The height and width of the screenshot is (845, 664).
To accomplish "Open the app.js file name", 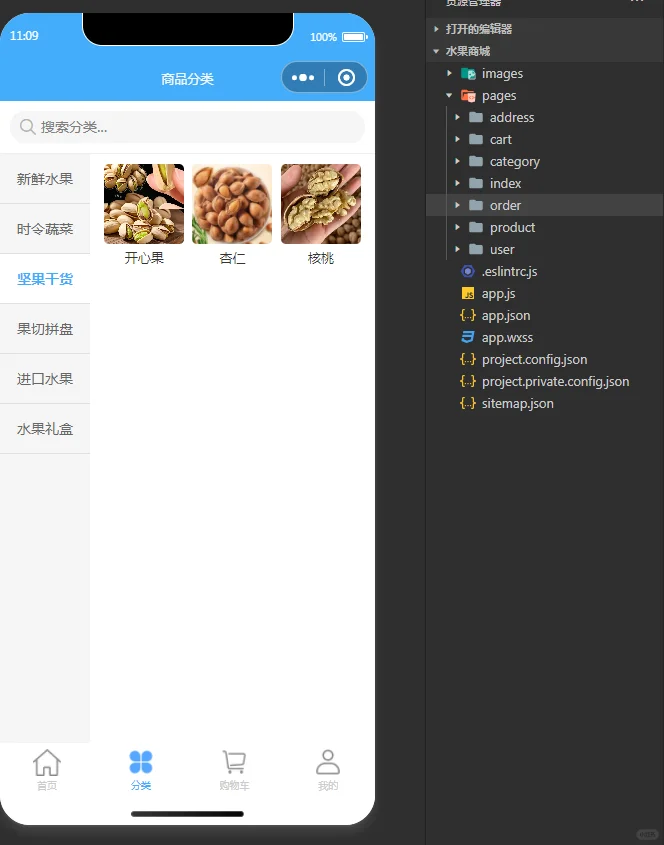I will [x=499, y=294].
